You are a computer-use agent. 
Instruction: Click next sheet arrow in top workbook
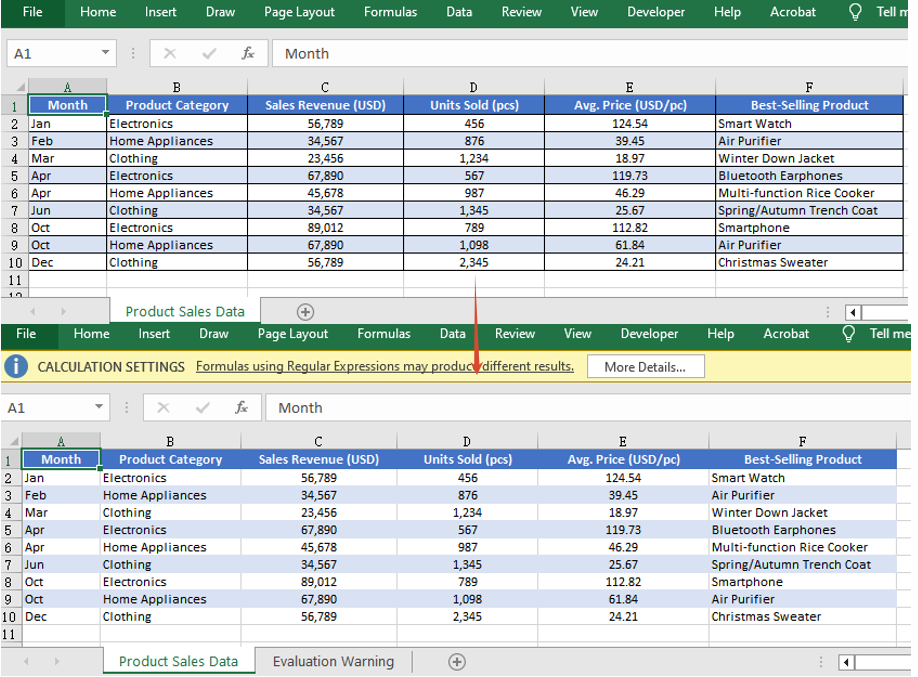click(63, 312)
